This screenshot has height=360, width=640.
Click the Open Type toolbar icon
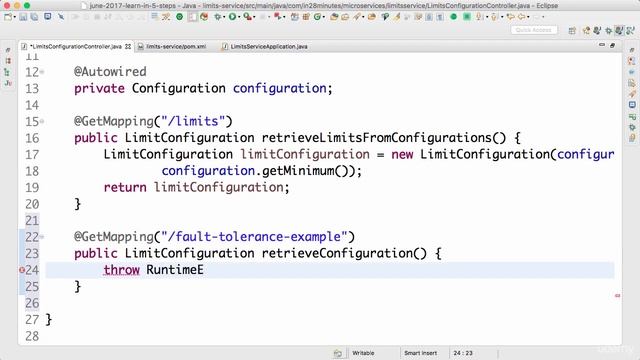pos(334,17)
